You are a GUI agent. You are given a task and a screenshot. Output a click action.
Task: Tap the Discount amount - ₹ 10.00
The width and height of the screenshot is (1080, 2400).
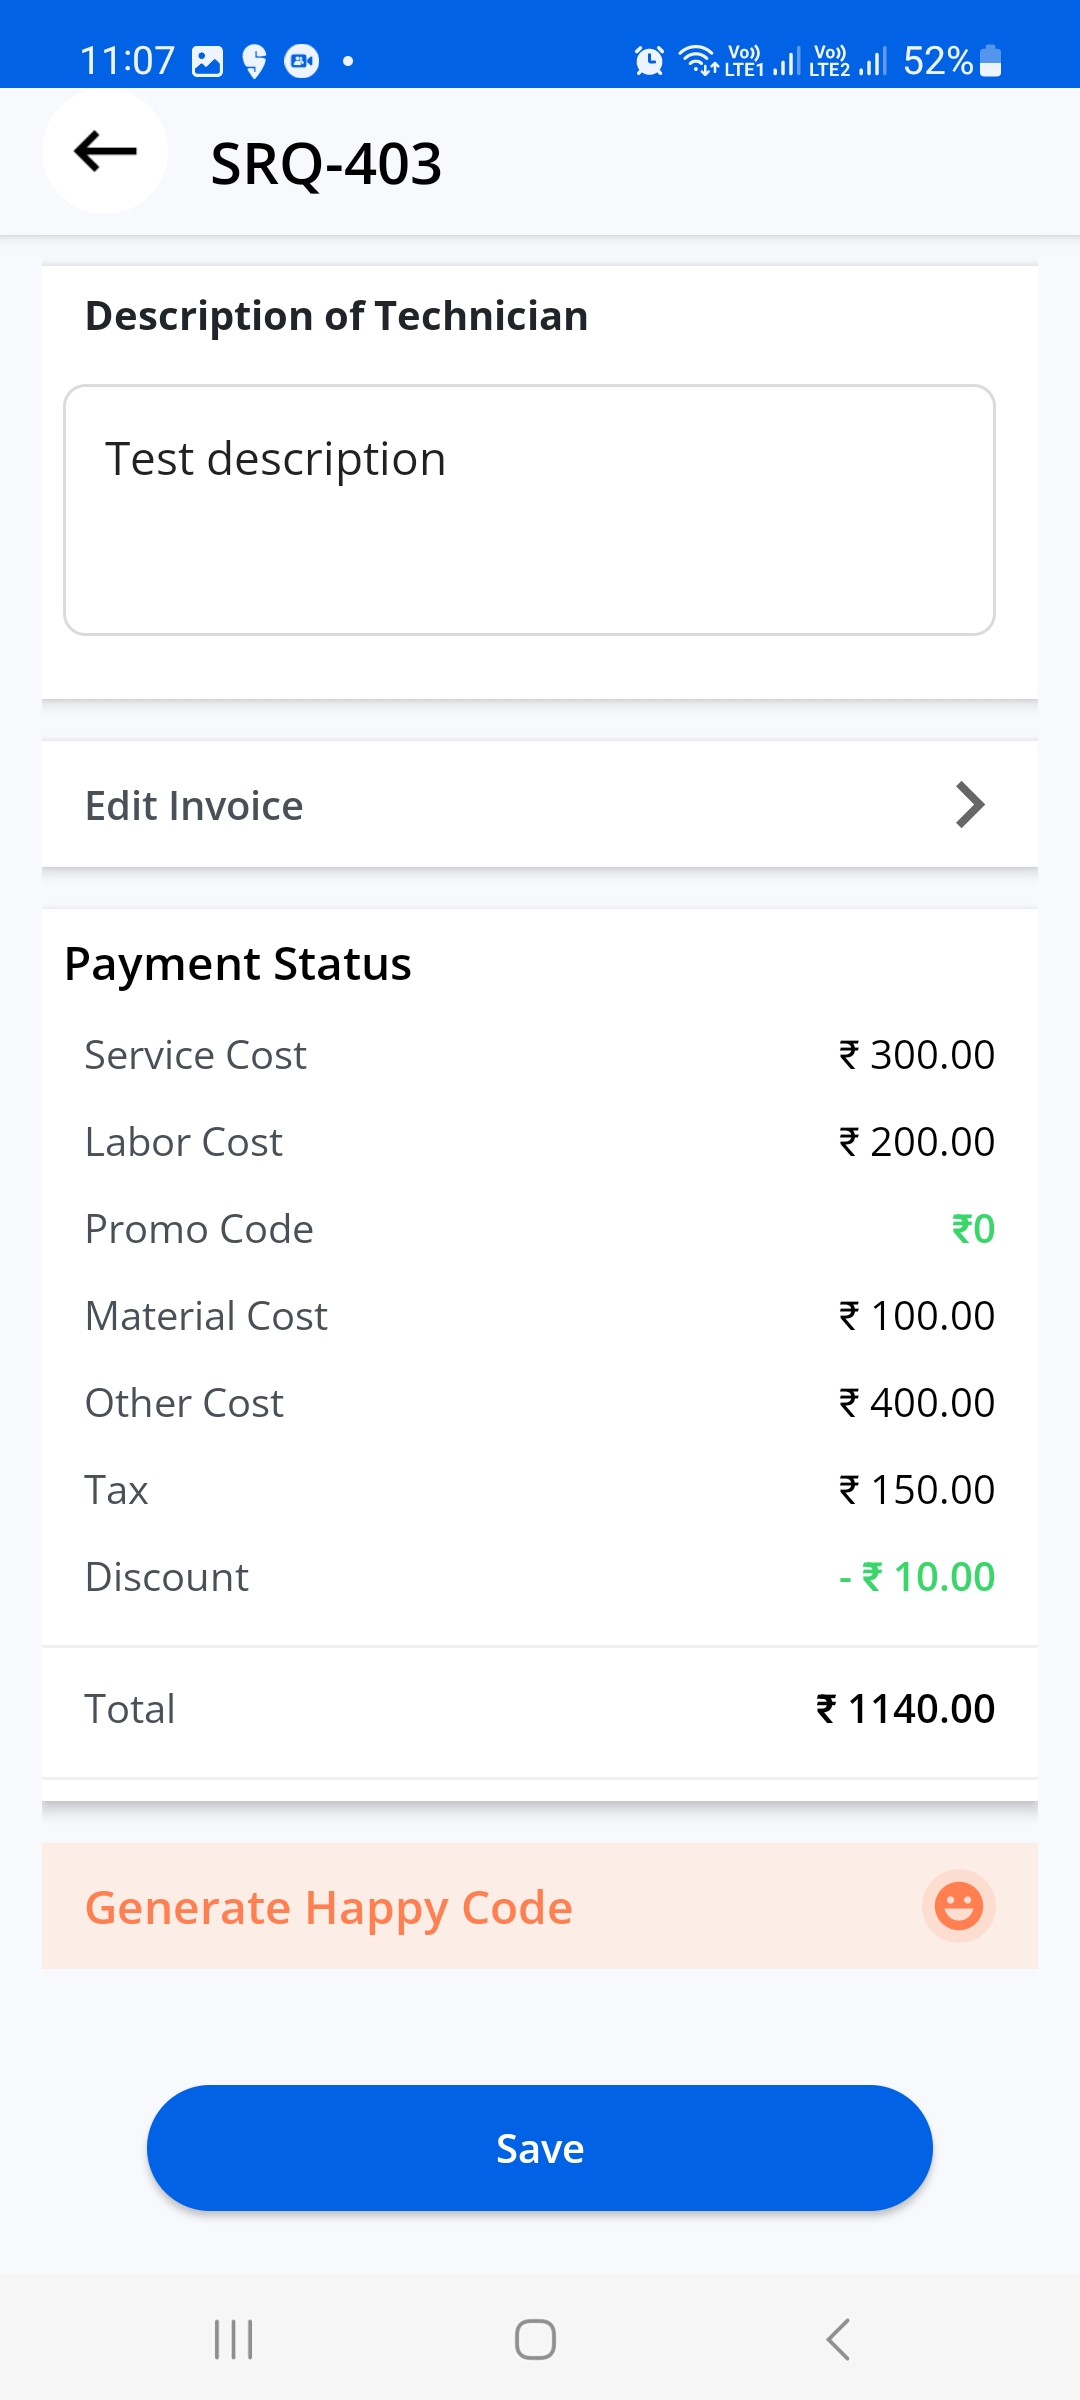(x=917, y=1577)
